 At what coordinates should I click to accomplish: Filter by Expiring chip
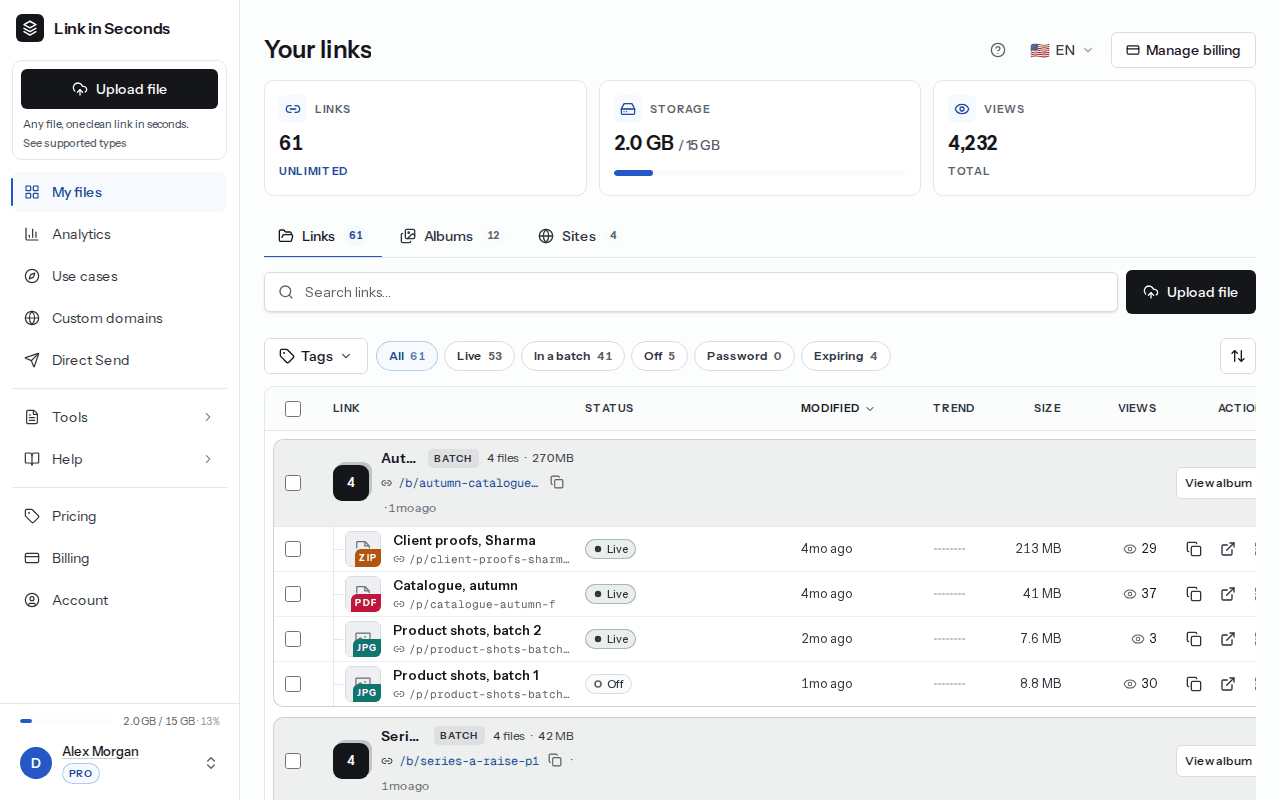846,356
